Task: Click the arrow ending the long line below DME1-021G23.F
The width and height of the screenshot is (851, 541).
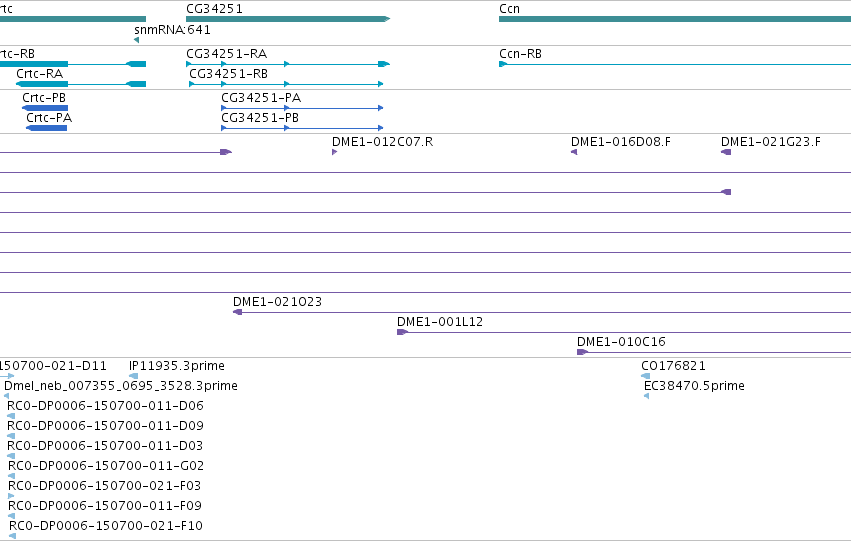Action: (x=726, y=192)
